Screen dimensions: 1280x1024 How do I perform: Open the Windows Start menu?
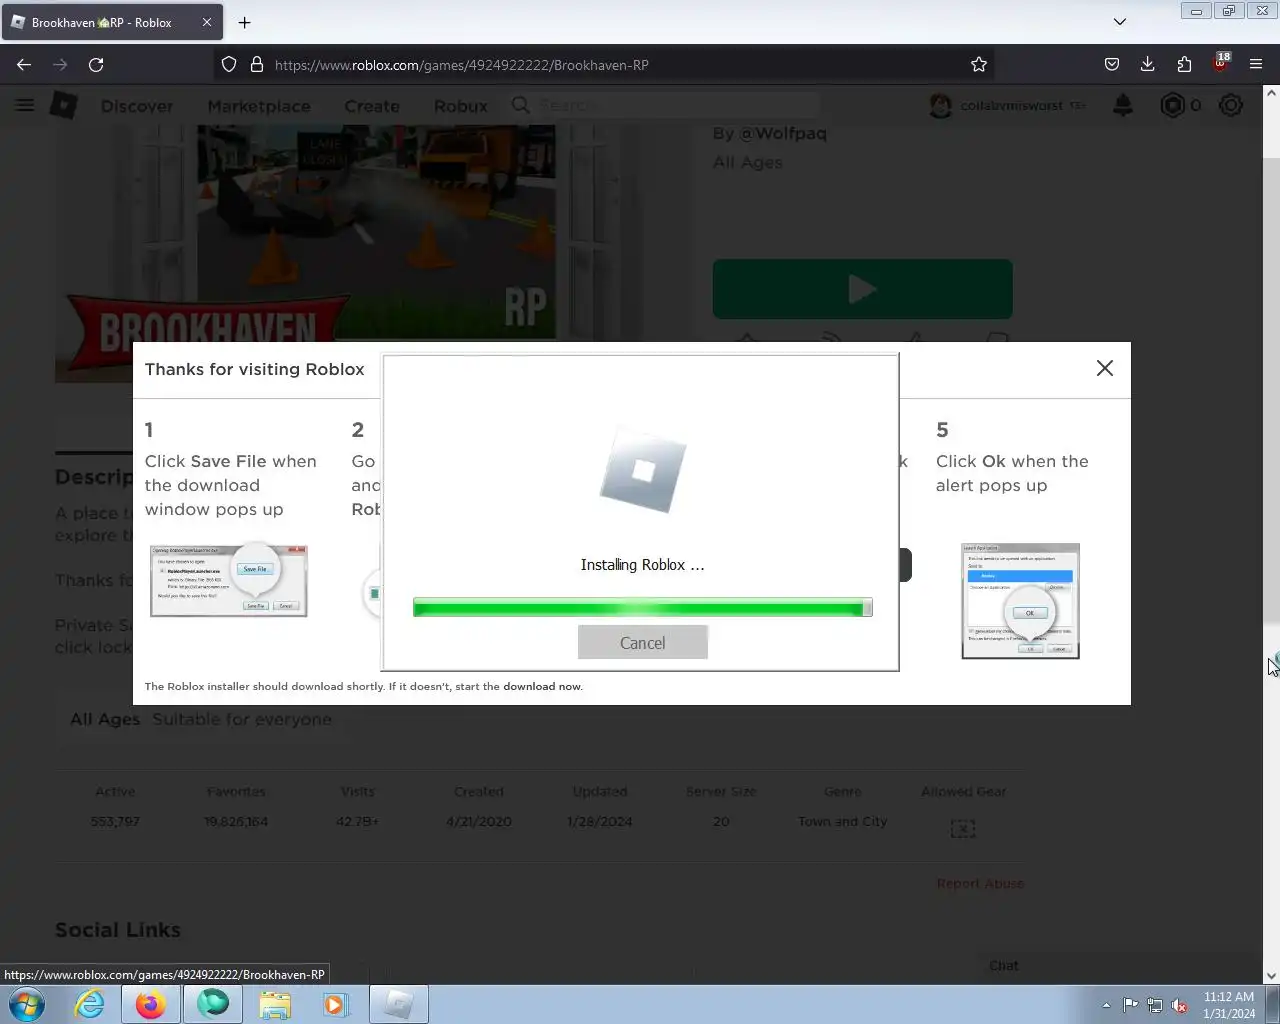tap(27, 1004)
